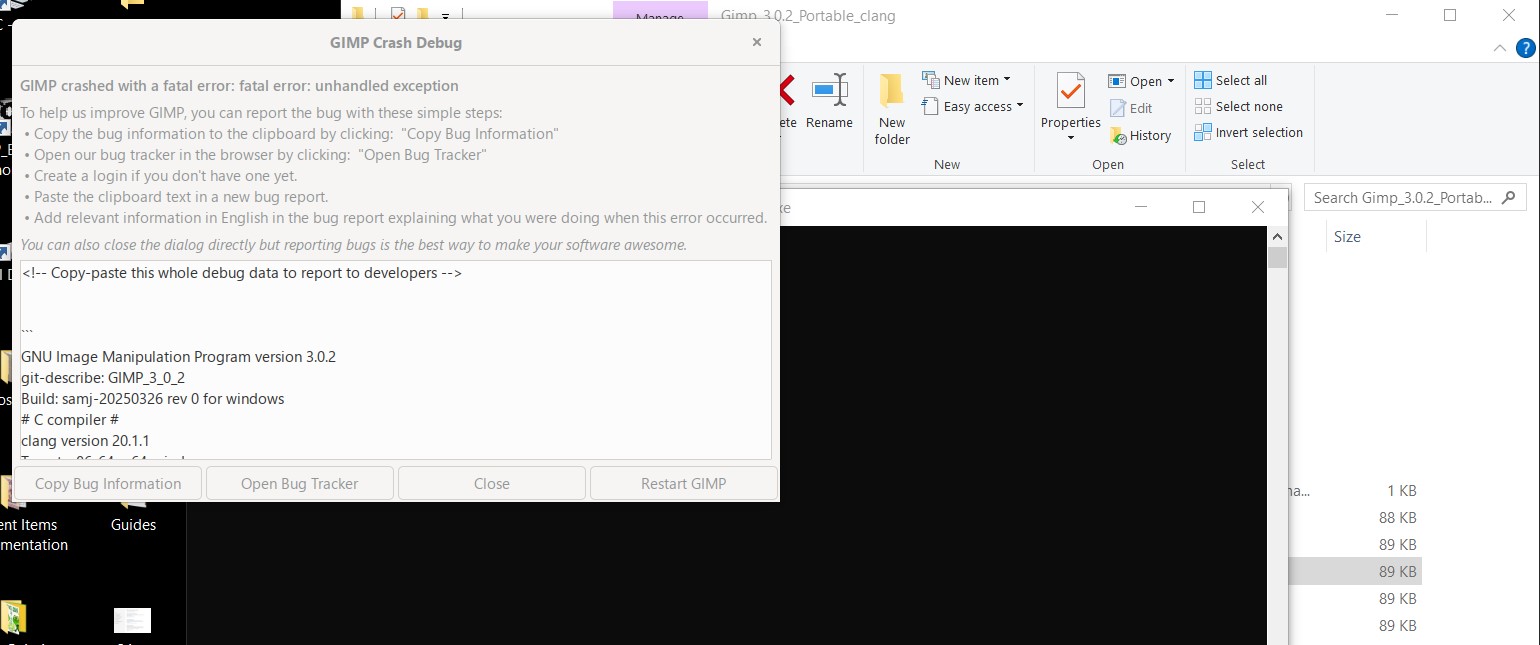Open Customize Quick Access Toolbar dropdown arrow
1540x645 pixels.
[x=446, y=16]
